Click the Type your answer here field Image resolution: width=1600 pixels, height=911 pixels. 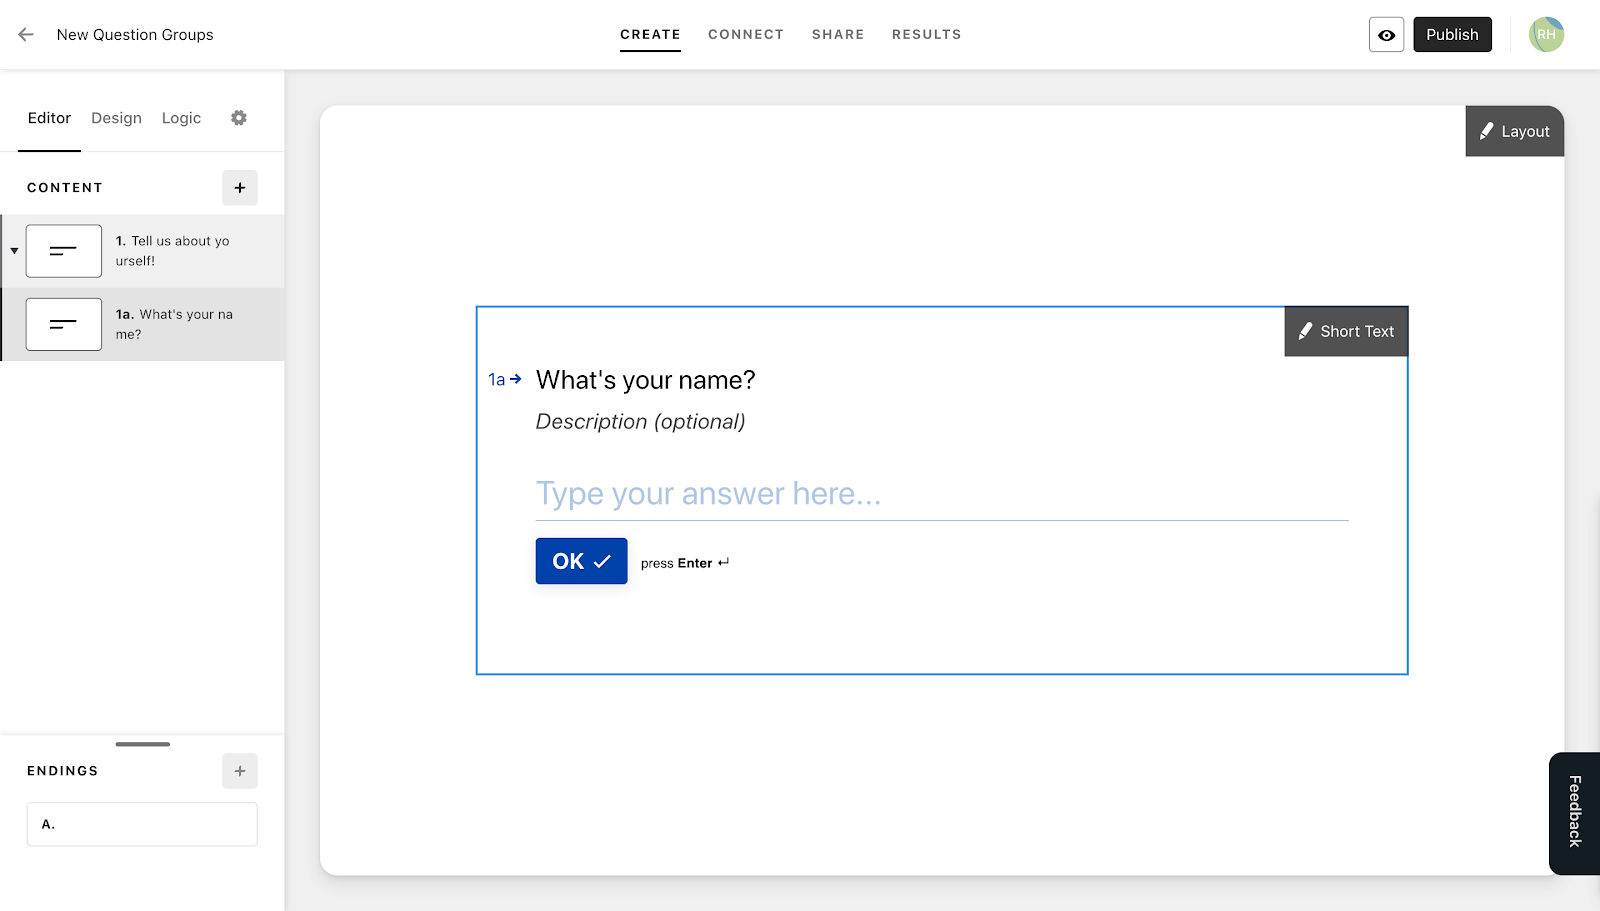942,494
